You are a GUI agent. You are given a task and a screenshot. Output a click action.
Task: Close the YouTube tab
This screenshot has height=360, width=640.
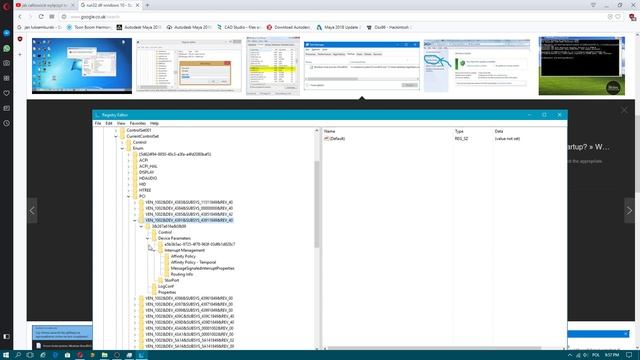[x=73, y=5]
